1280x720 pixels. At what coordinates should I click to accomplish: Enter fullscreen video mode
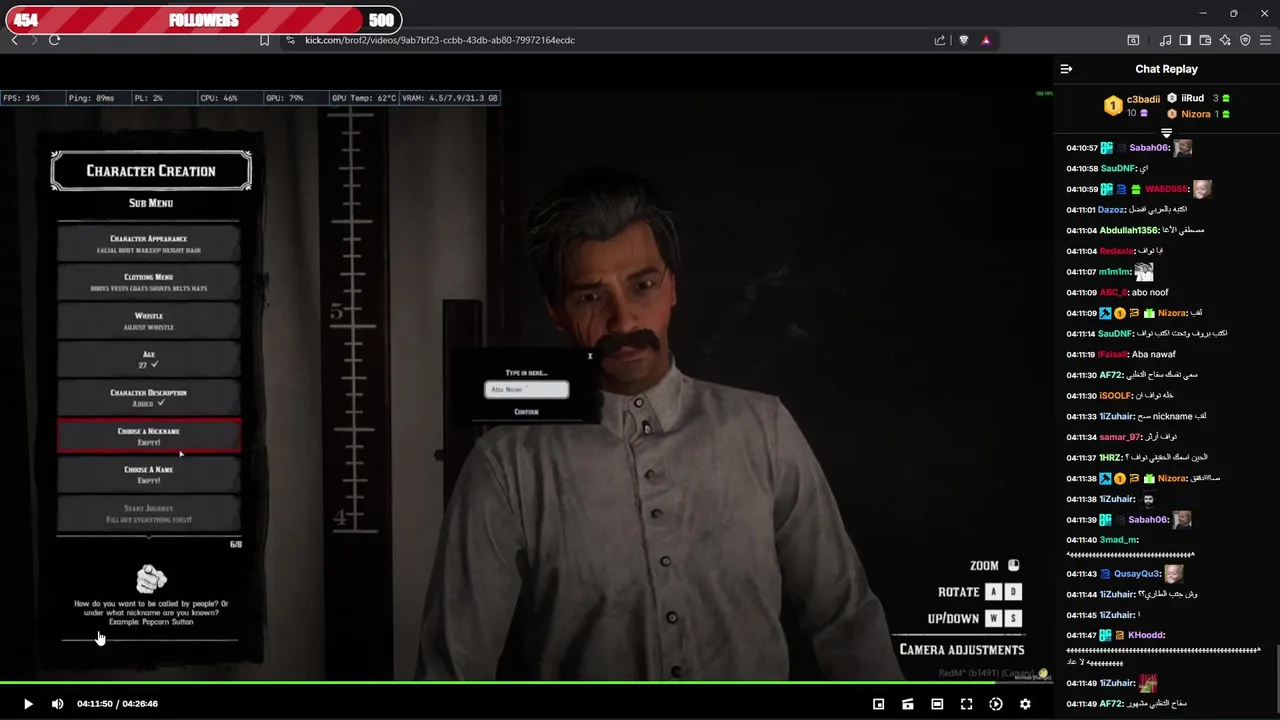pos(966,704)
